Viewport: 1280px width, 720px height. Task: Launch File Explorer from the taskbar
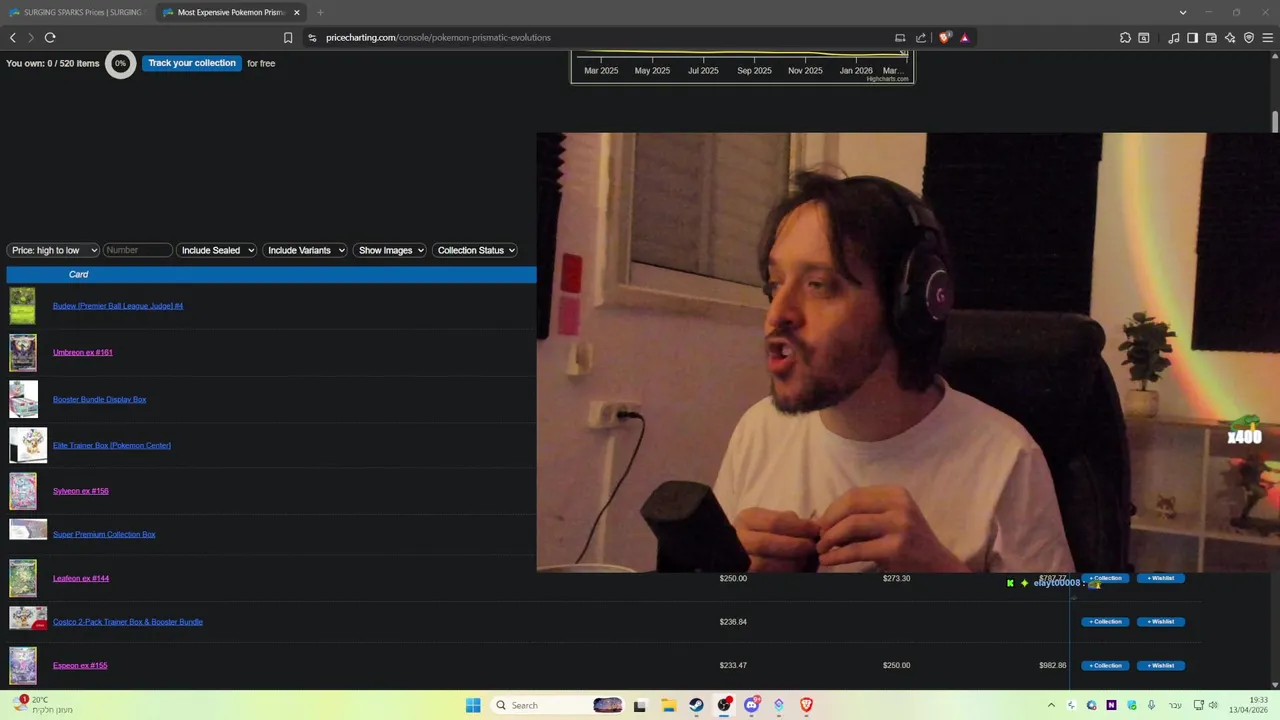(668, 705)
